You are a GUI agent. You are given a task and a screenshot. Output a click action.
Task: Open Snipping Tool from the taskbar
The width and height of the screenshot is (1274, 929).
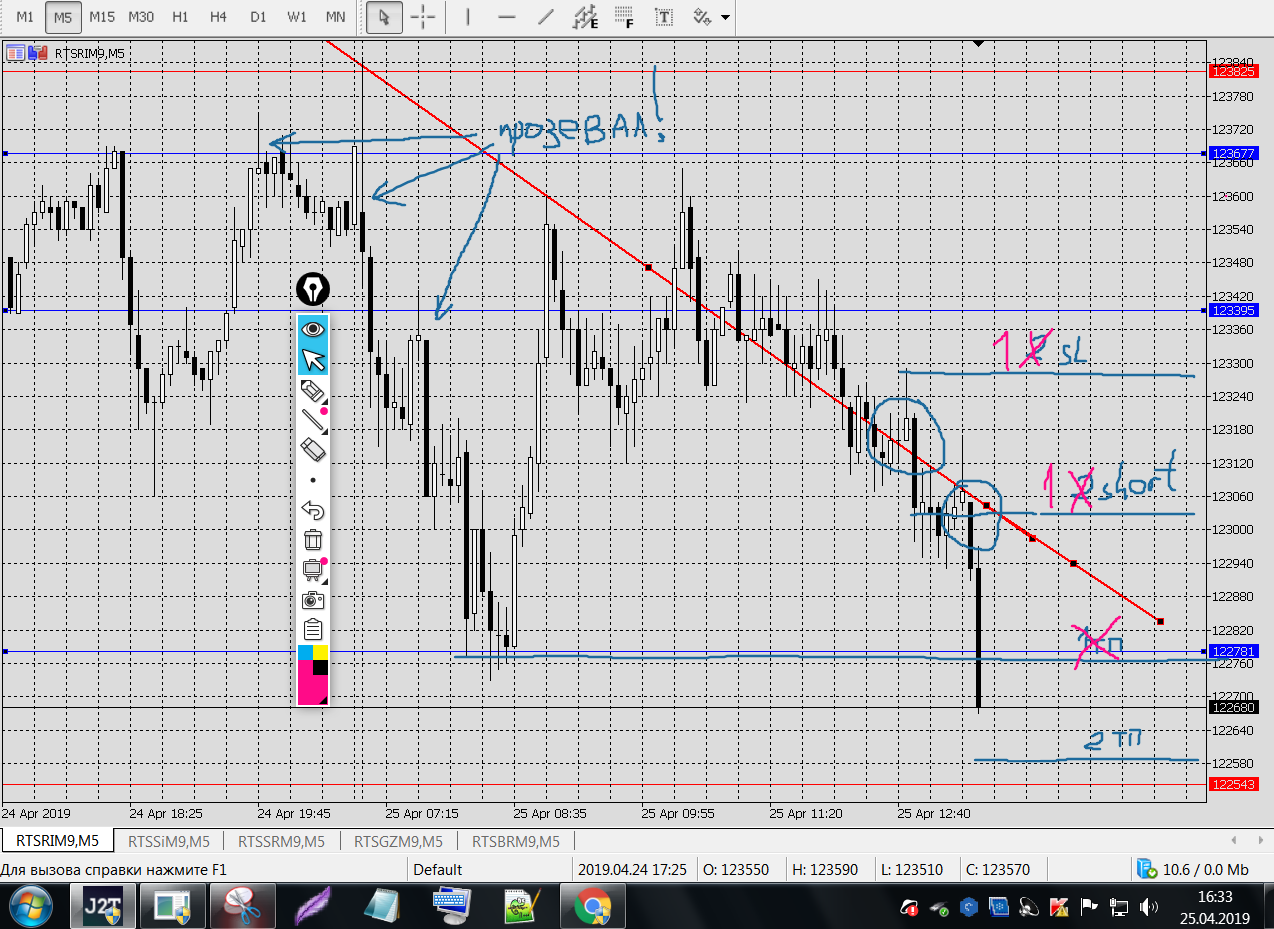click(241, 908)
